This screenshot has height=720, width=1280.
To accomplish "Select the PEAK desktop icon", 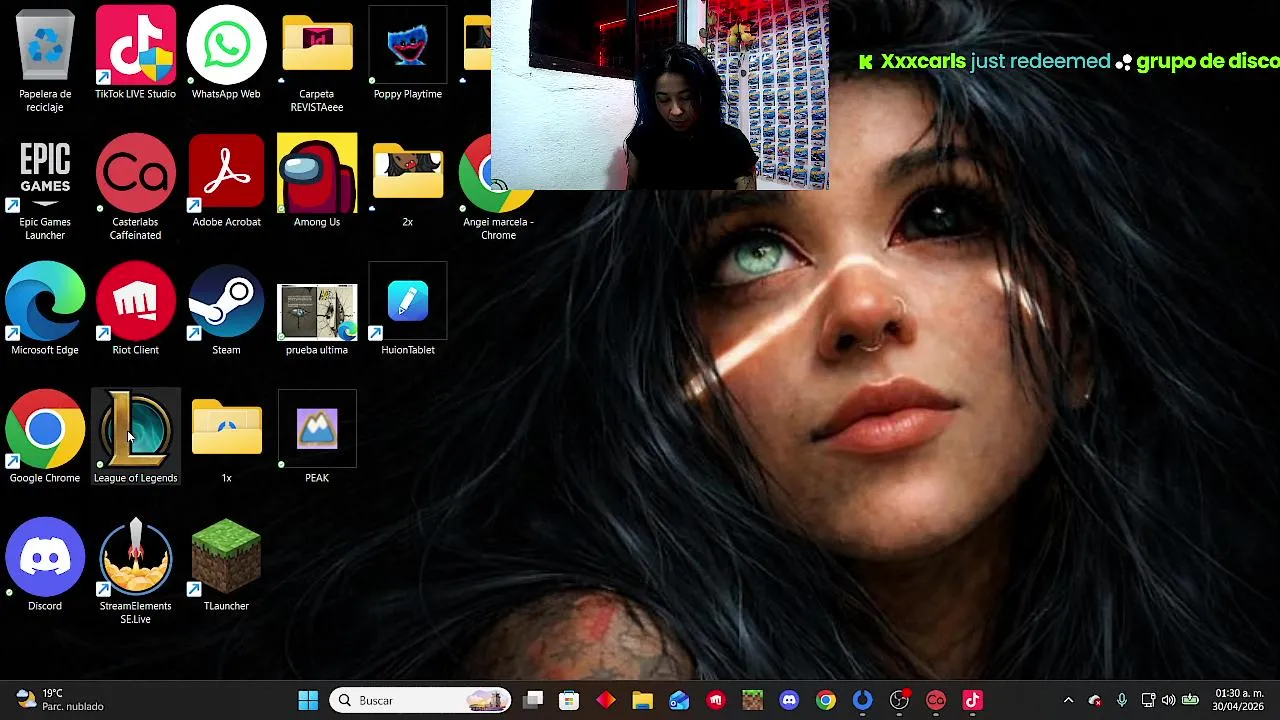I will pos(317,437).
